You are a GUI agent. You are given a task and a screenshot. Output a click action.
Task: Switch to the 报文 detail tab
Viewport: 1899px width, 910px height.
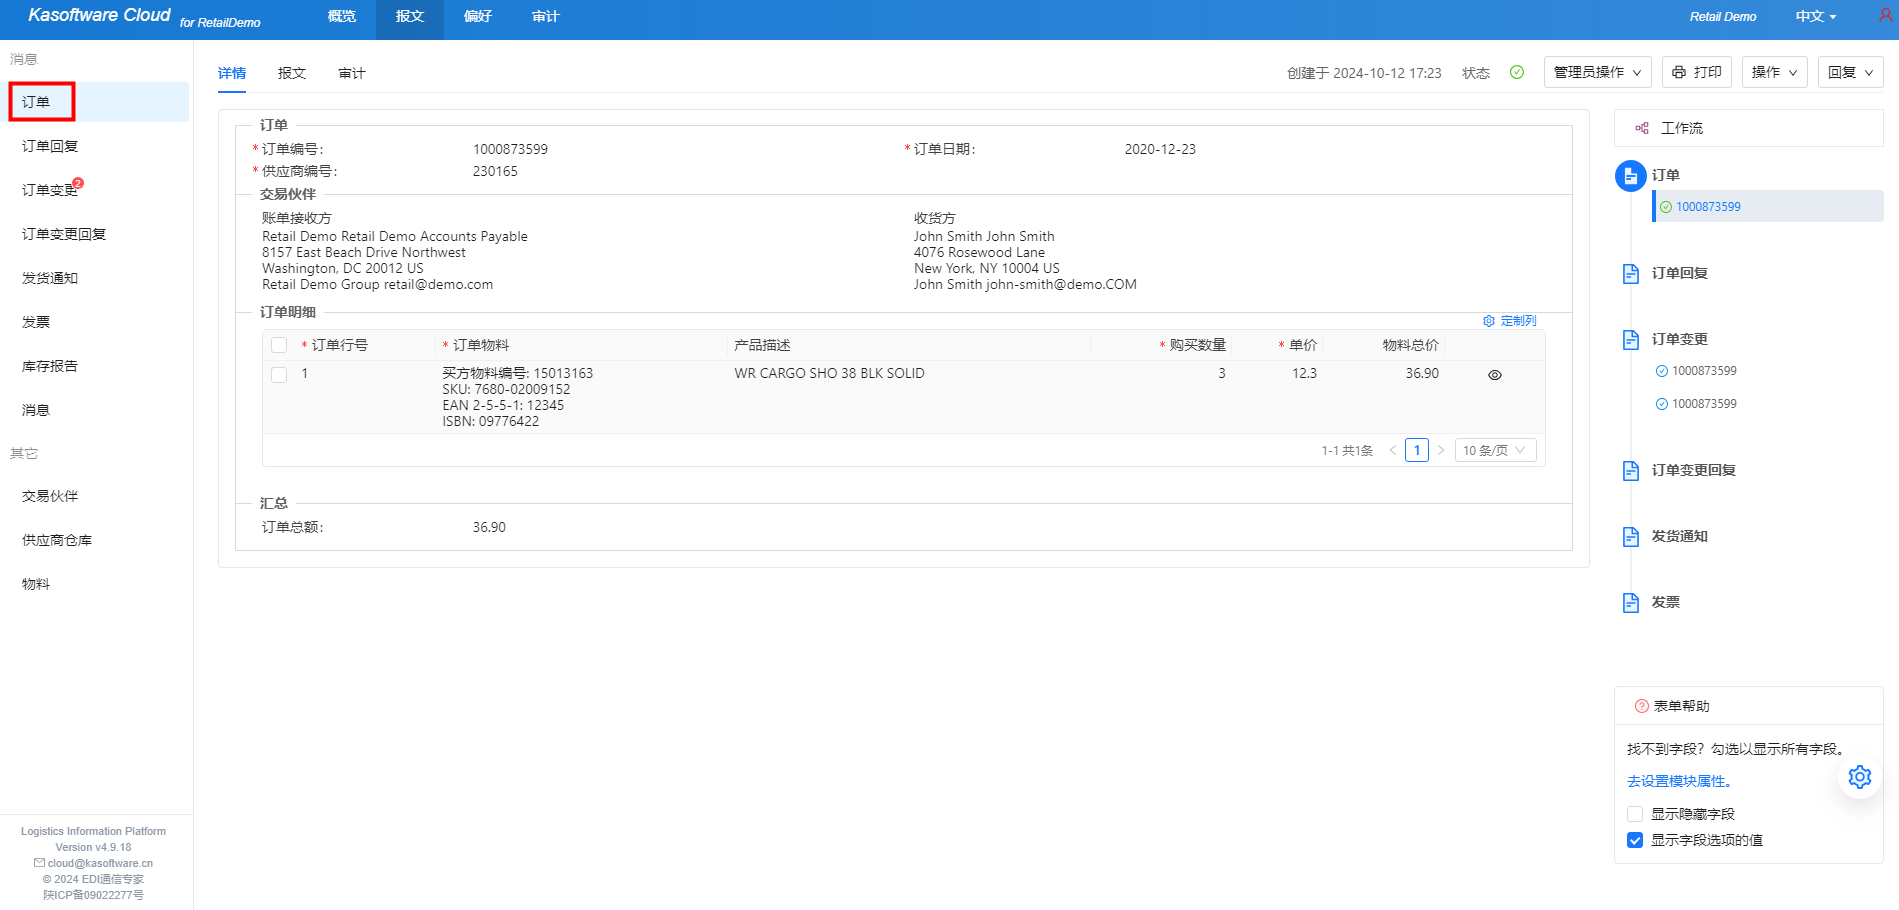292,73
